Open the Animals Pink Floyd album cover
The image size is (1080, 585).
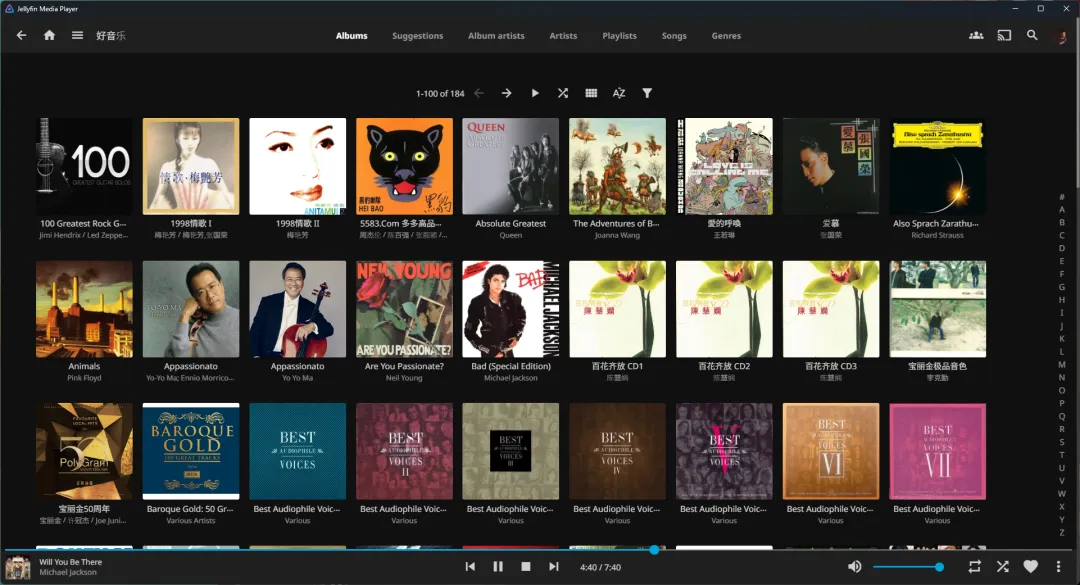tap(84, 309)
